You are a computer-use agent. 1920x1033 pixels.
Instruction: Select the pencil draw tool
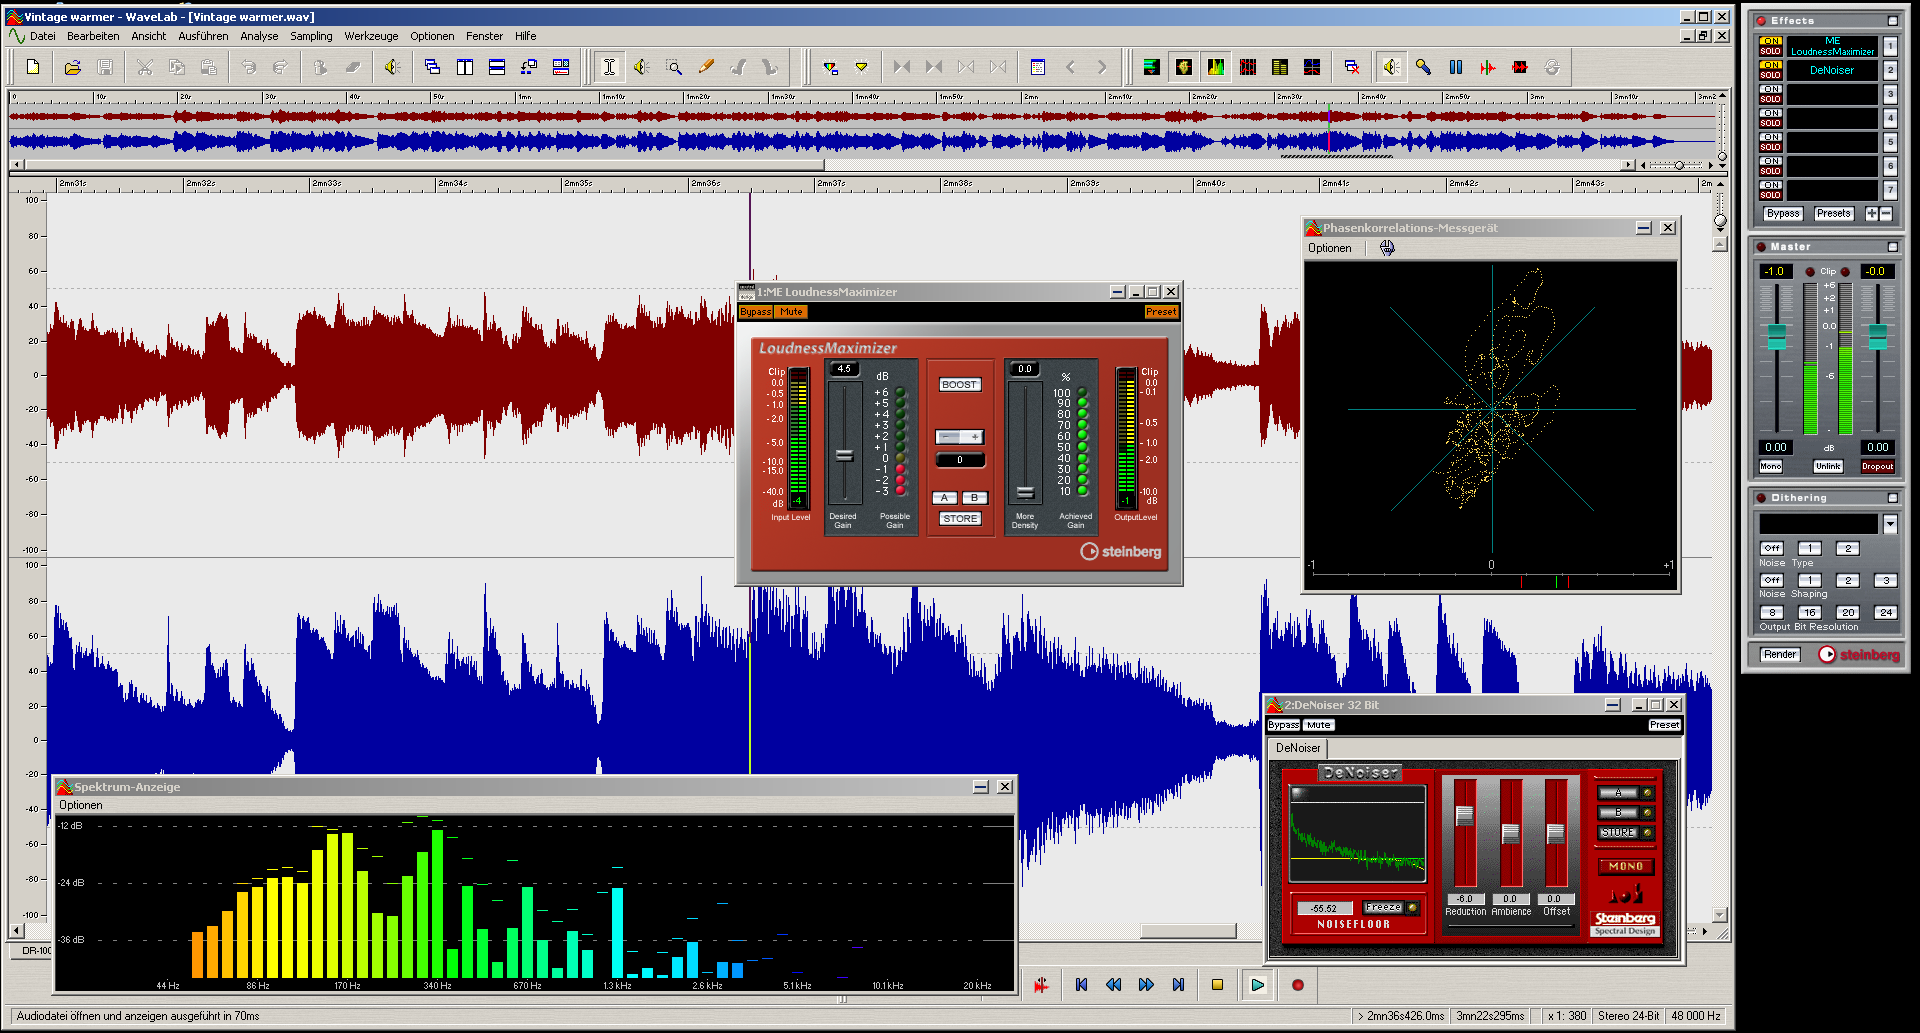pos(706,67)
